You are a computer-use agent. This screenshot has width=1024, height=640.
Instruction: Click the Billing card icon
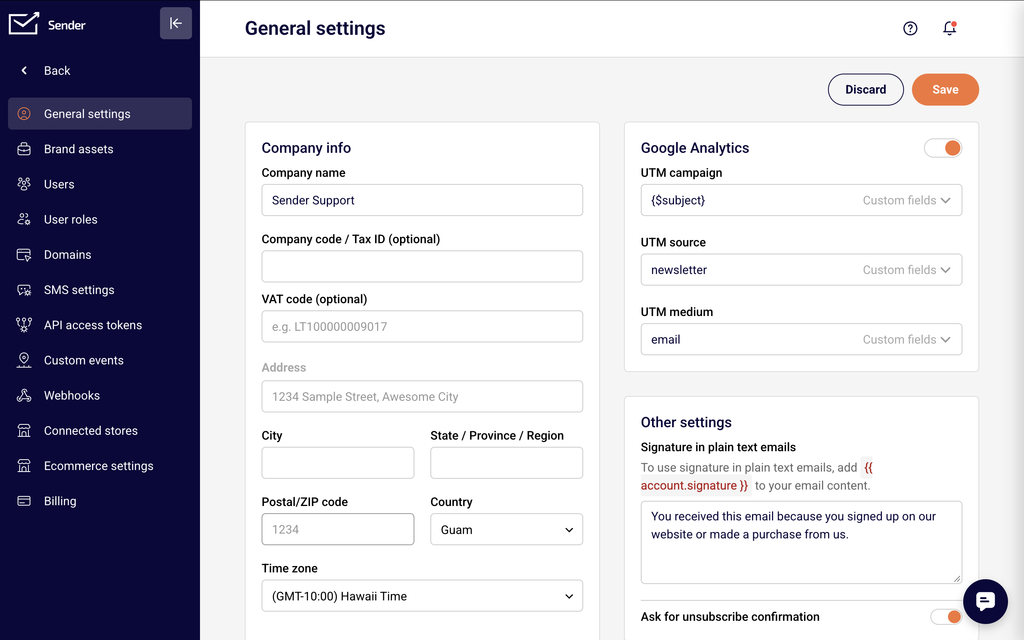click(24, 502)
